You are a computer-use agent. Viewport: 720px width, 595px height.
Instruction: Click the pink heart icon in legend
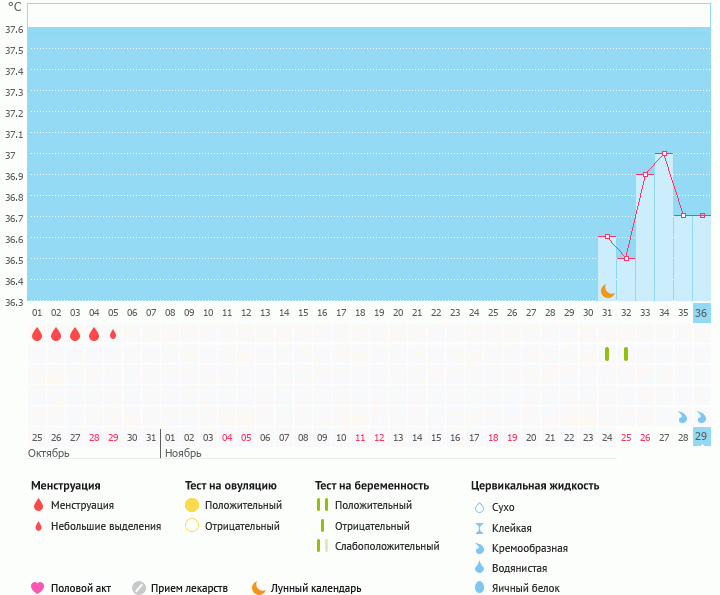point(38,588)
